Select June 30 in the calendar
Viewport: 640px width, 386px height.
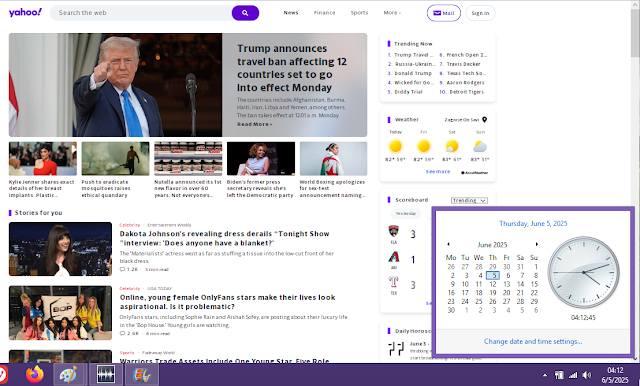[451, 310]
